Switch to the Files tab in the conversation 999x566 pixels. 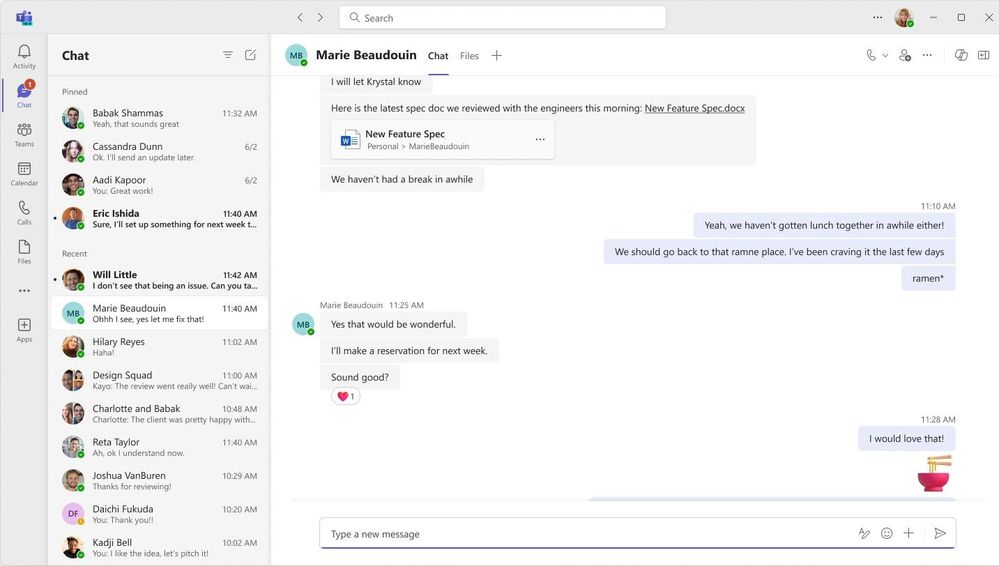[x=469, y=56]
